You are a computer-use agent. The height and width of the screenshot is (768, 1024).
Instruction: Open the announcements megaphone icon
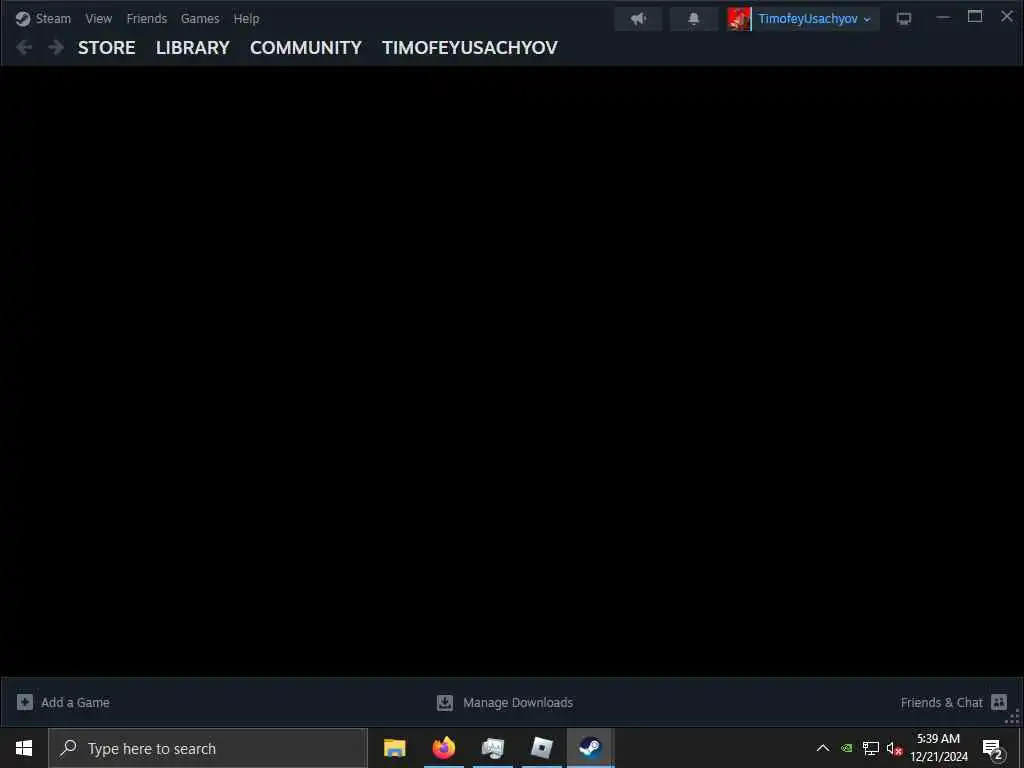pos(638,19)
